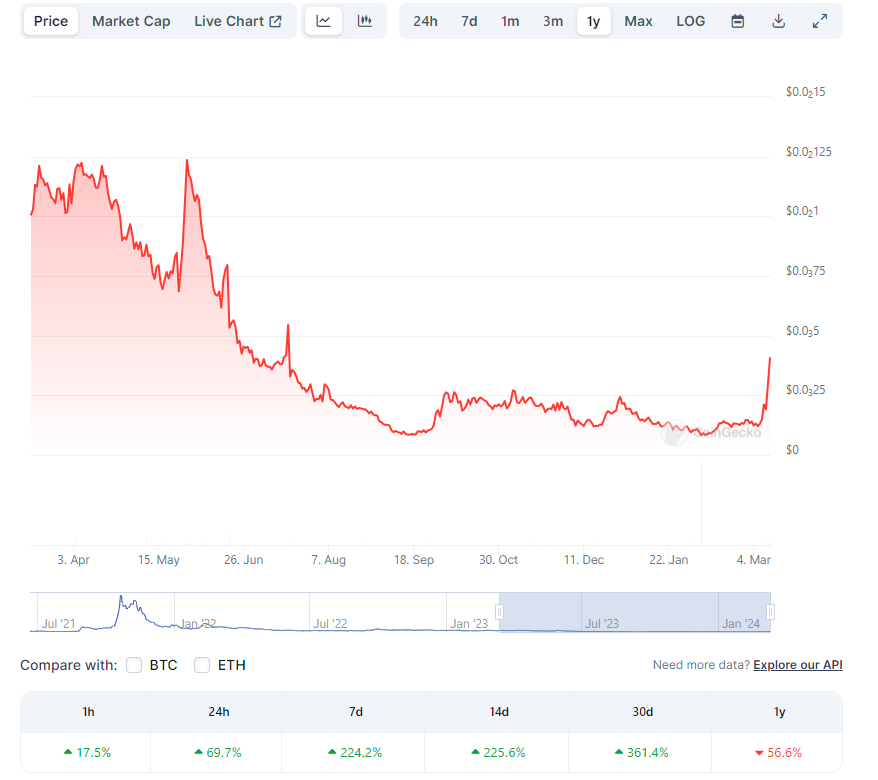Set chart range to 24h
878x780 pixels.
pos(425,21)
